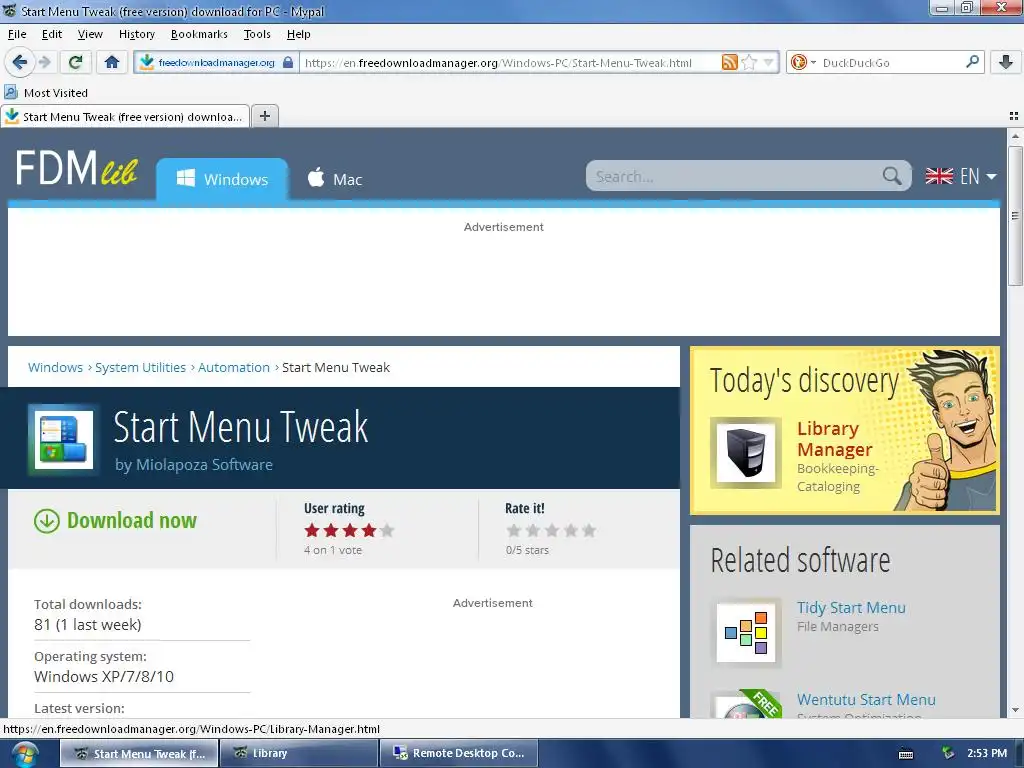Switch to the Windows platform tab
Screen dimensions: 1024x768
(222, 179)
